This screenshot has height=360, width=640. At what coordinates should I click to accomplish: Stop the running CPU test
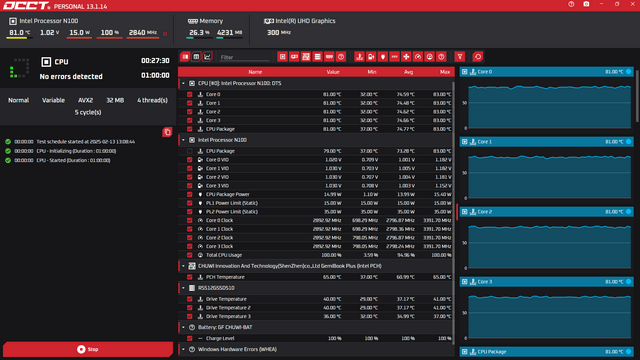pos(88,349)
